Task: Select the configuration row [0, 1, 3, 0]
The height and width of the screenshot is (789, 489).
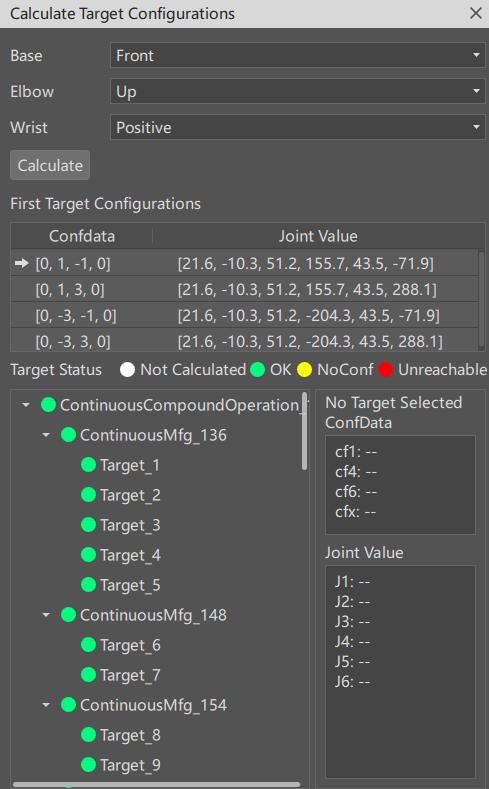Action: pos(244,289)
